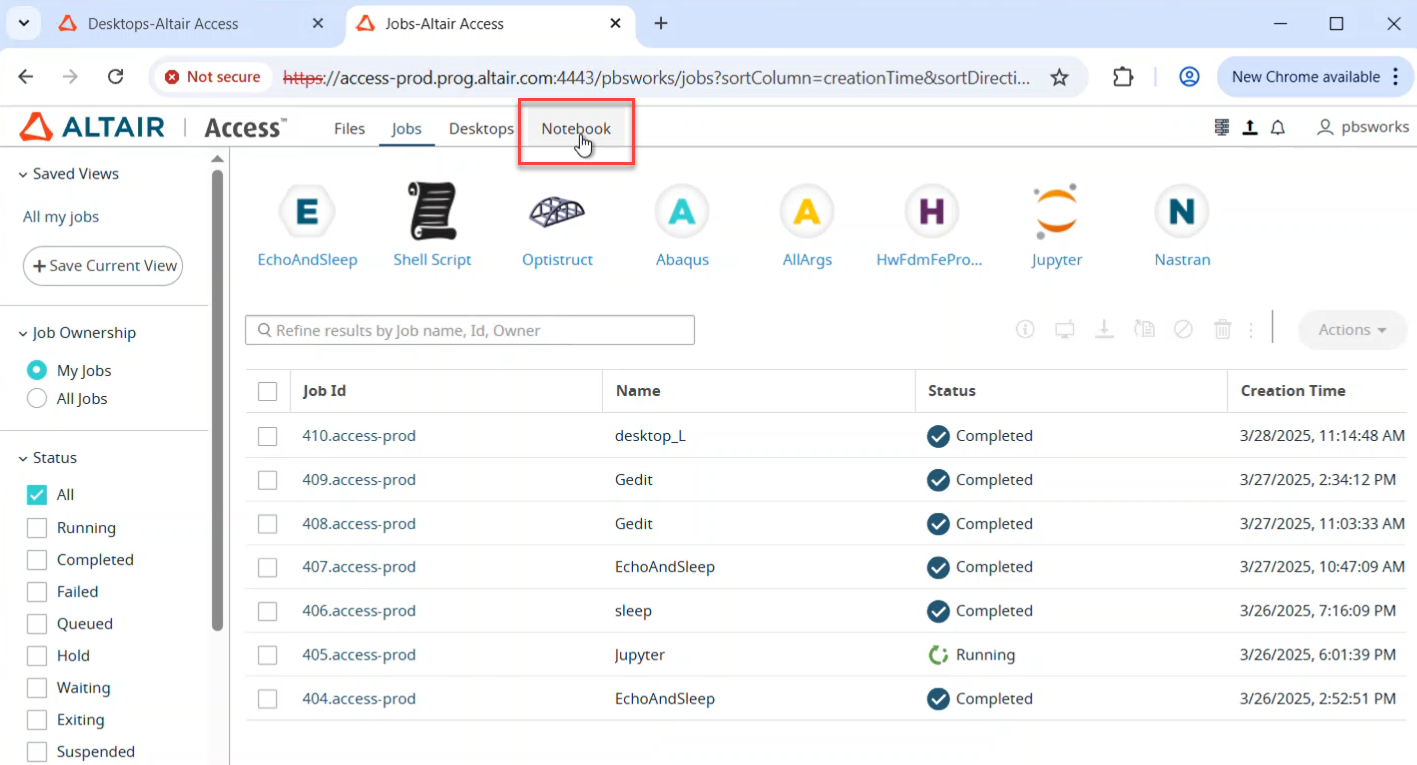Open the 410.access-prod job link
The width and height of the screenshot is (1417, 765).
point(359,436)
